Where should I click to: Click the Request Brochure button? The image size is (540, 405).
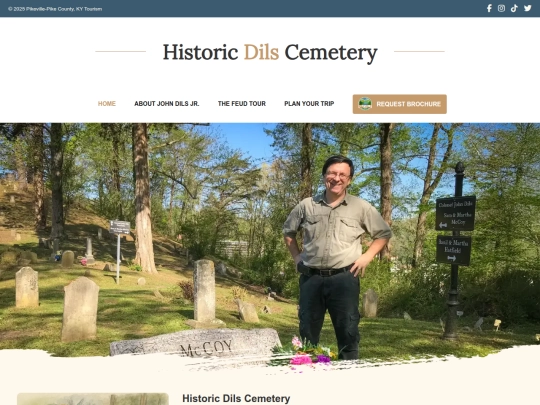click(399, 104)
